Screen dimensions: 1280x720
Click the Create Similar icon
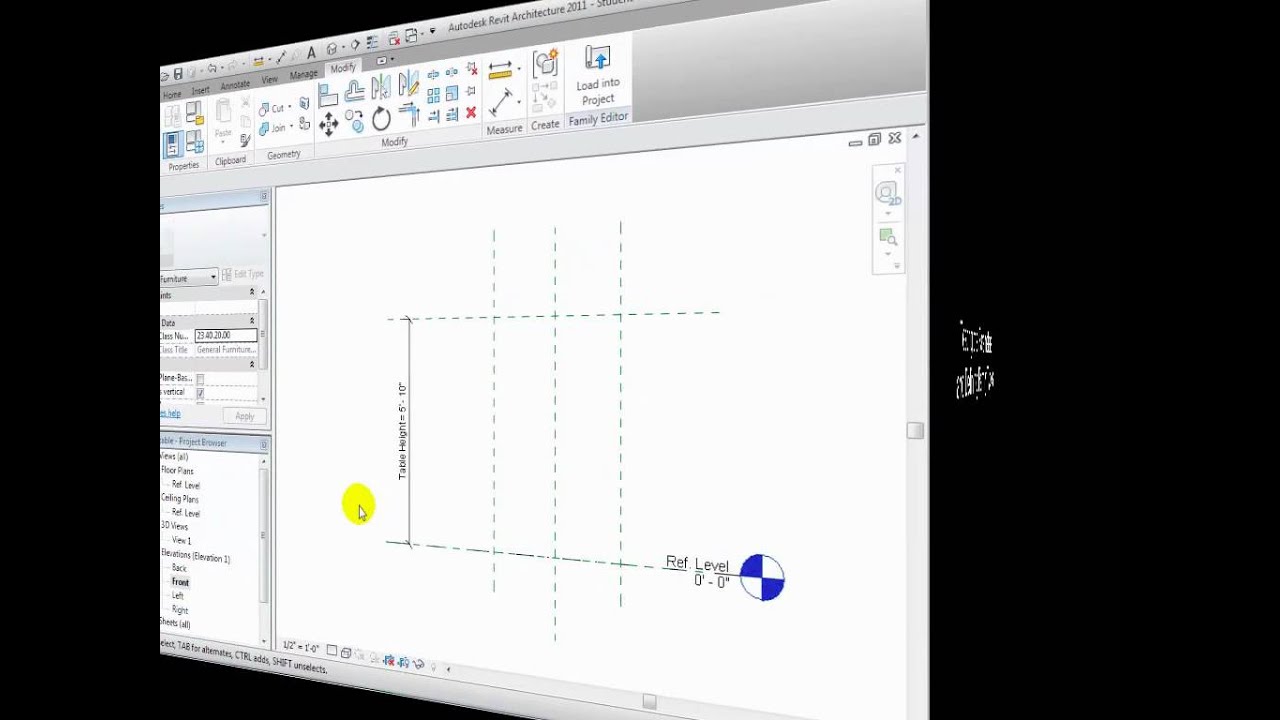point(545,62)
